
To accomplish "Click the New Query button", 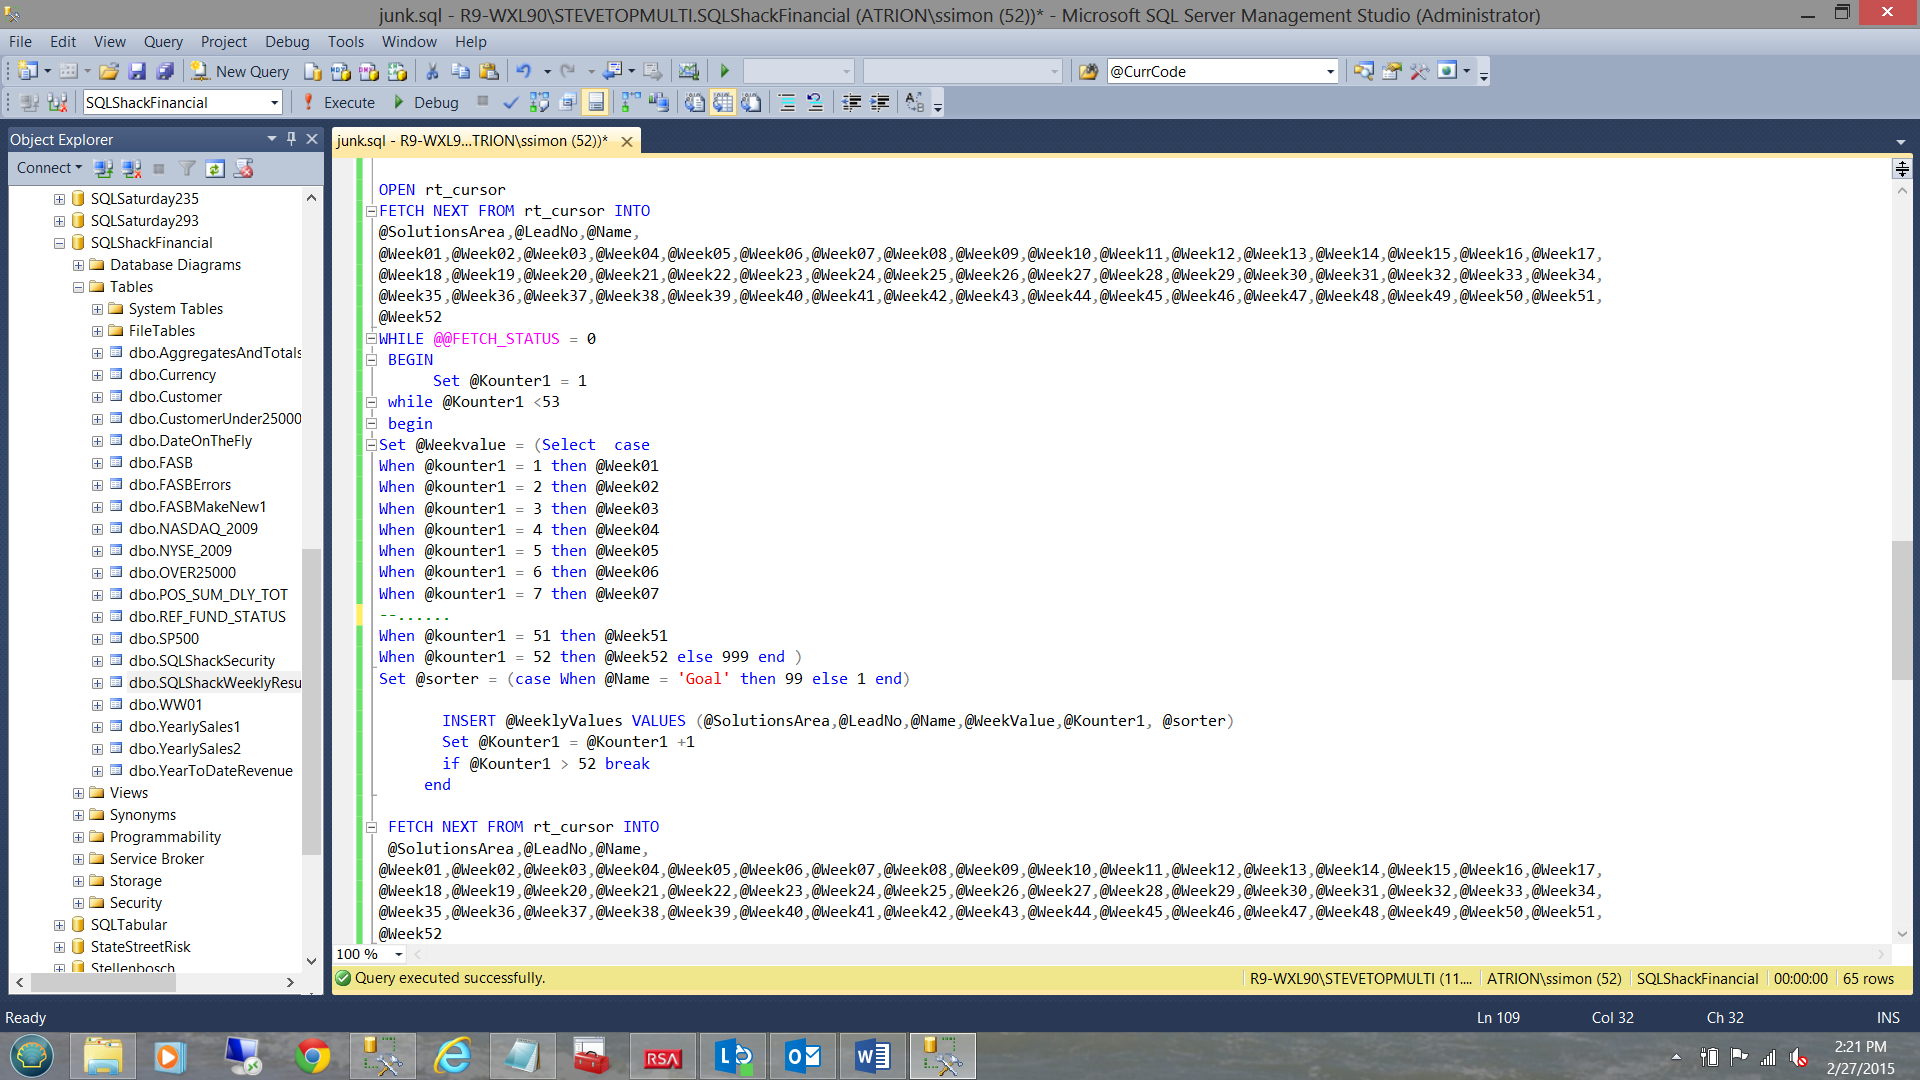I will (x=241, y=72).
